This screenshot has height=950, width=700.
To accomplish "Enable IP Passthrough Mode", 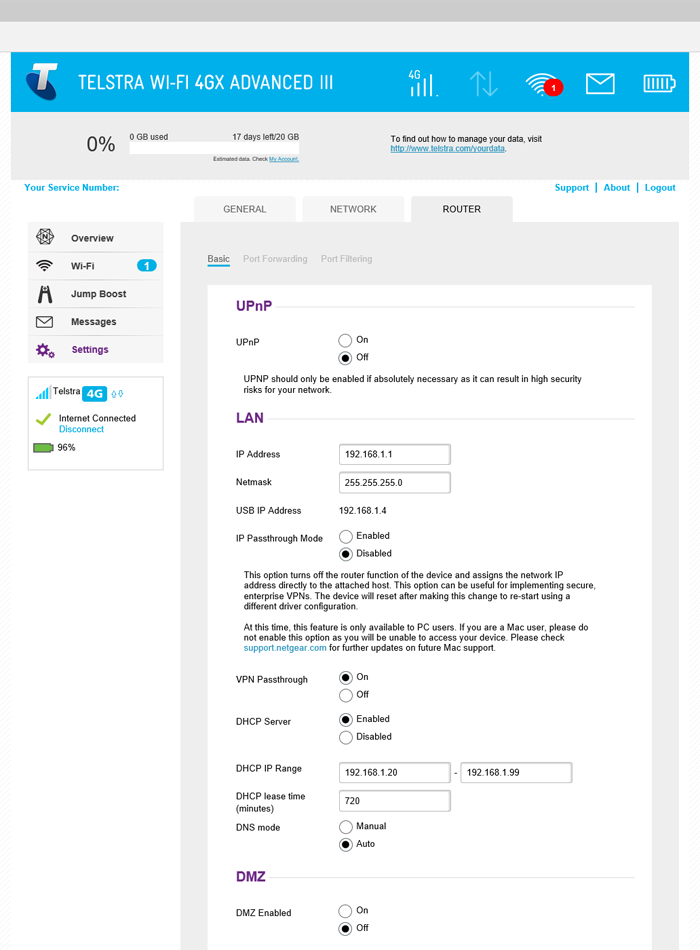I will pos(346,537).
